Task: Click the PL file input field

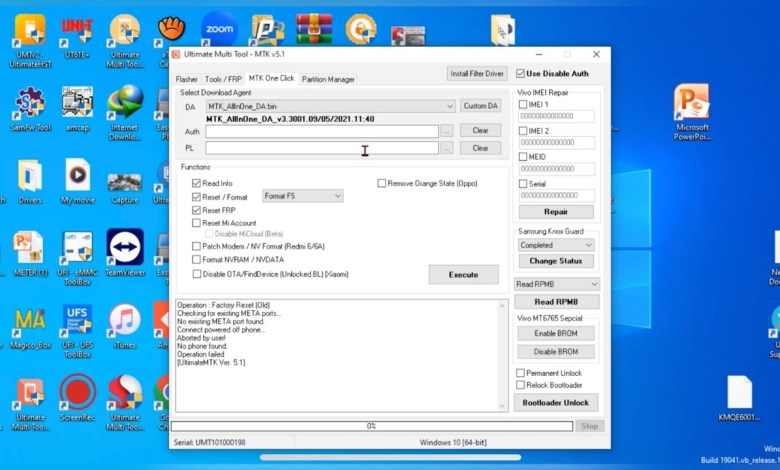Action: (322, 148)
